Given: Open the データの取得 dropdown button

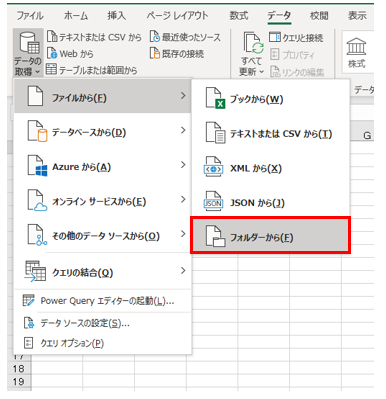Looking at the screenshot, I should 28,53.
